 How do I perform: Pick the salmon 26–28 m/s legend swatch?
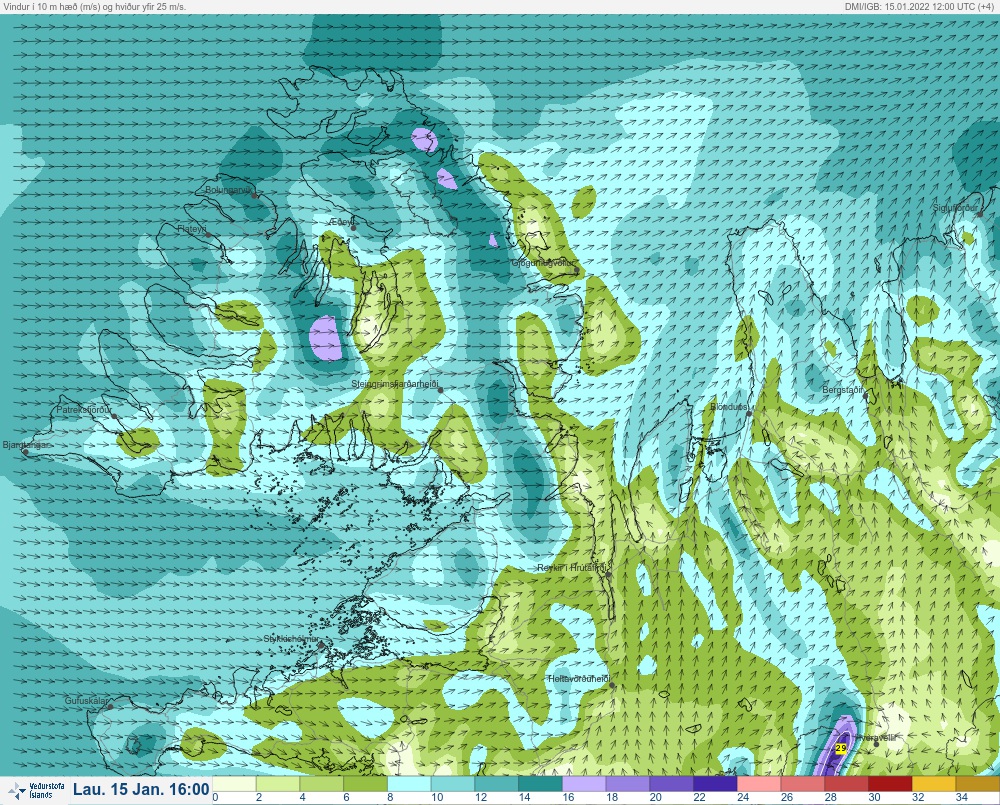[x=802, y=783]
